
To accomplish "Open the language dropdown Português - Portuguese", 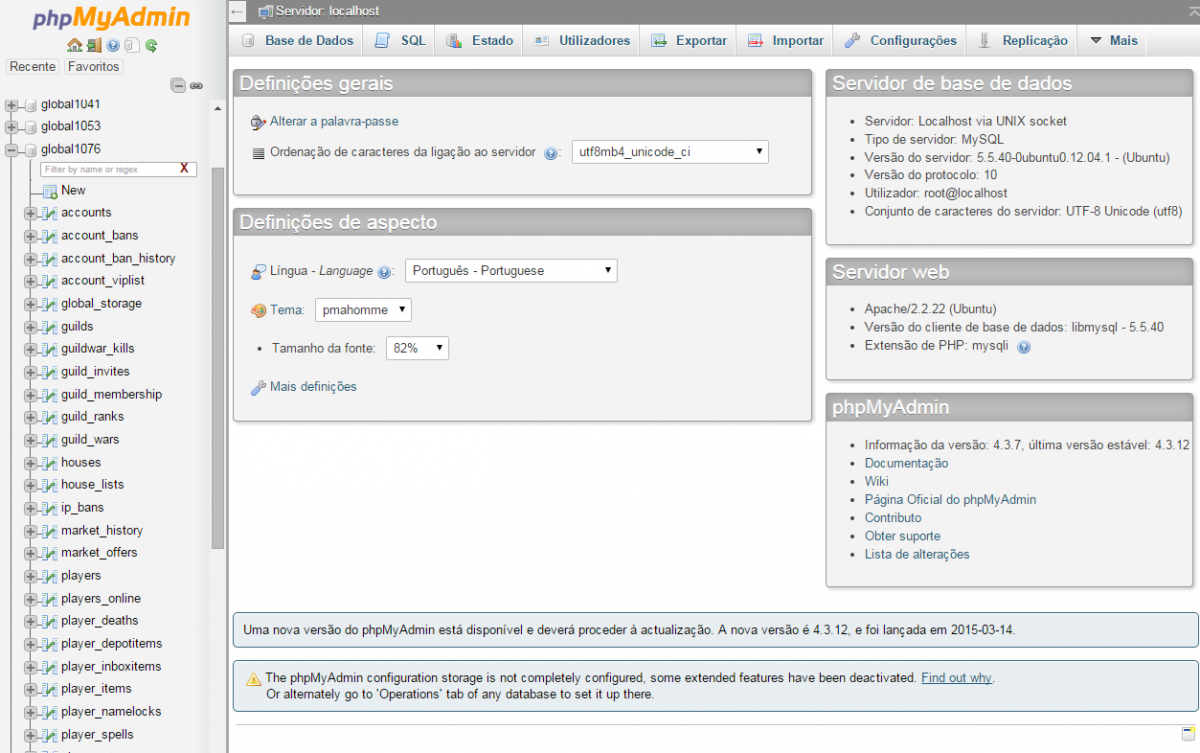I will pos(511,270).
